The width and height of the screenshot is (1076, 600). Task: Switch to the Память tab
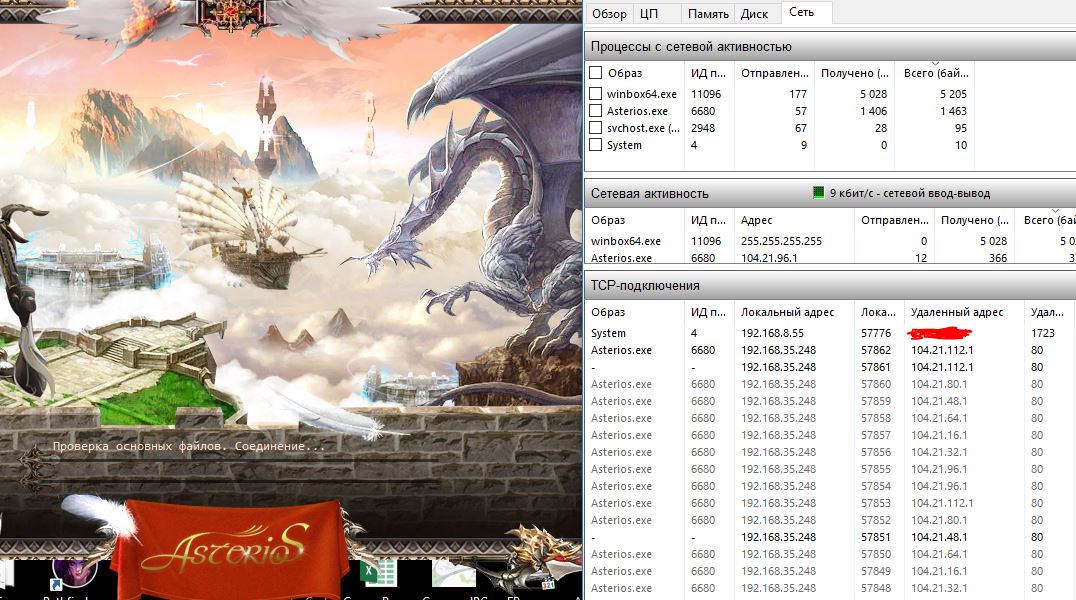pyautogui.click(x=708, y=14)
